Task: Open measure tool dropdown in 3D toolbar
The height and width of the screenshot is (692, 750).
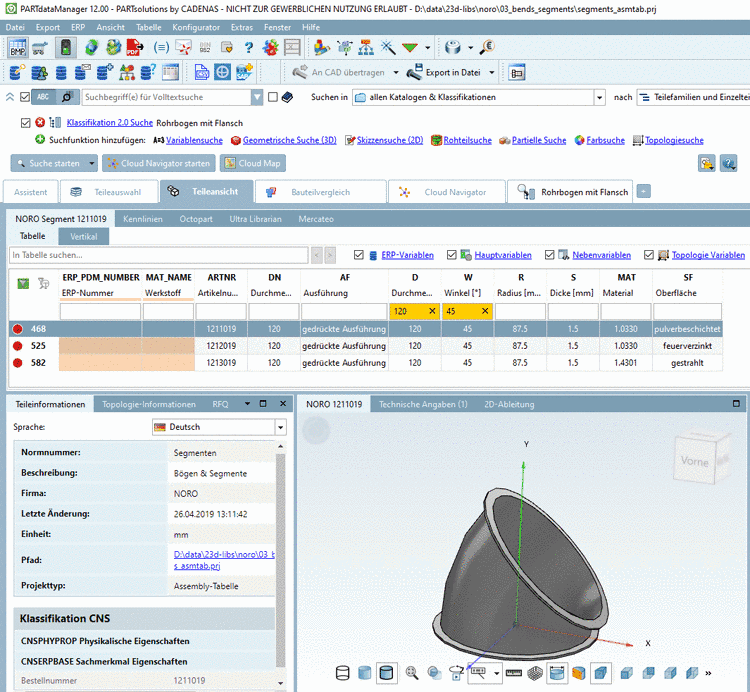Action: [x=496, y=673]
